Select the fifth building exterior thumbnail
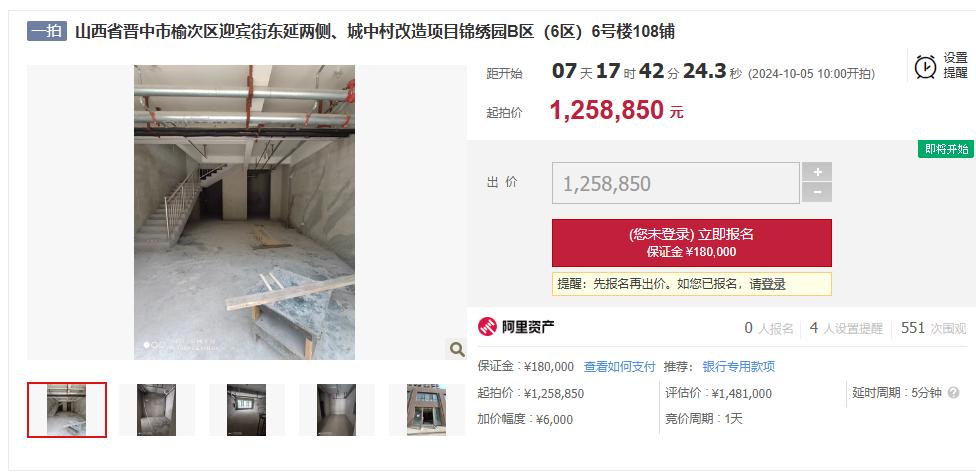 (x=426, y=410)
